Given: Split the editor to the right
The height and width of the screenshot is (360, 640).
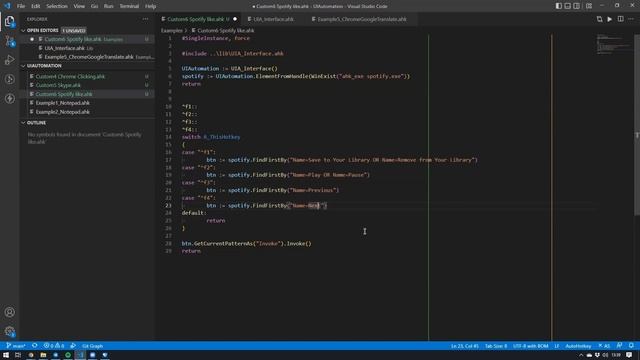Looking at the screenshot, I should click(x=620, y=19).
